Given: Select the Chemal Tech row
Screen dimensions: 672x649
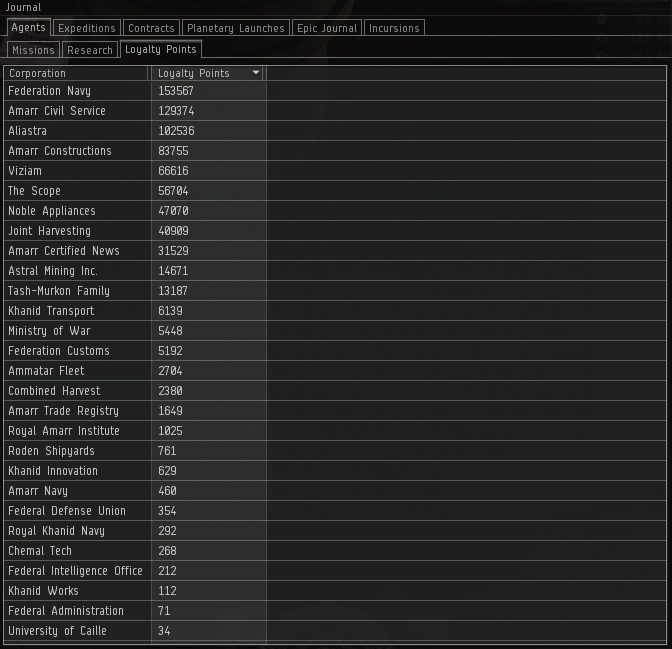Looking at the screenshot, I should (335, 551).
